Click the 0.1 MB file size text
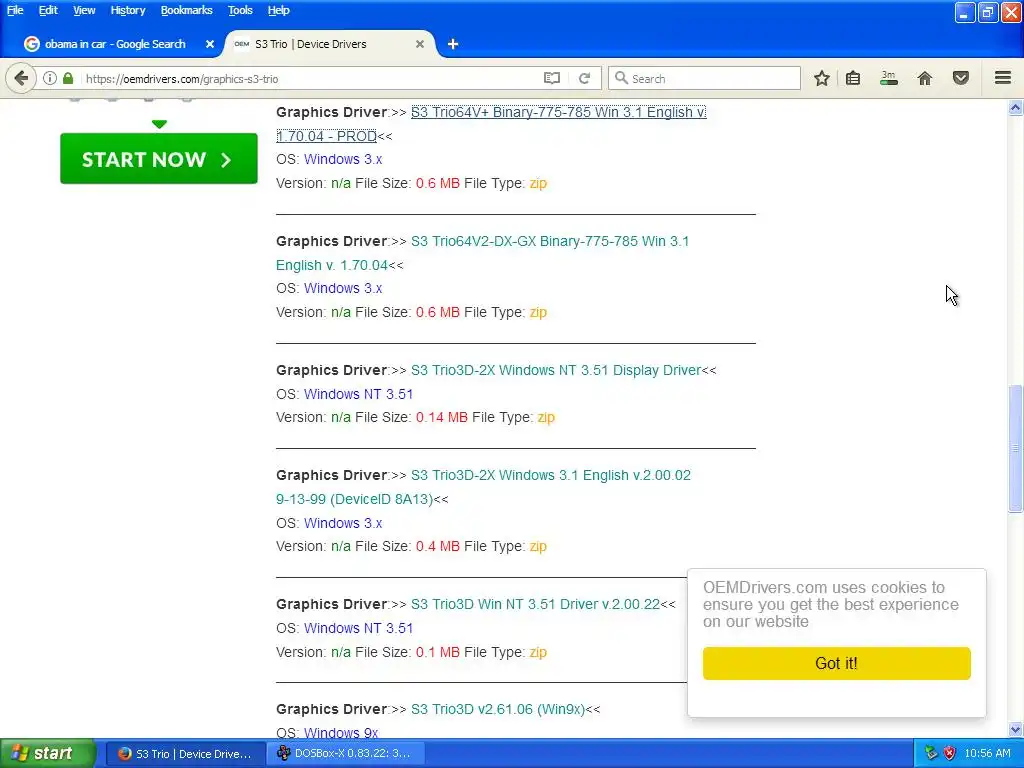The image size is (1024, 768). click(x=438, y=652)
